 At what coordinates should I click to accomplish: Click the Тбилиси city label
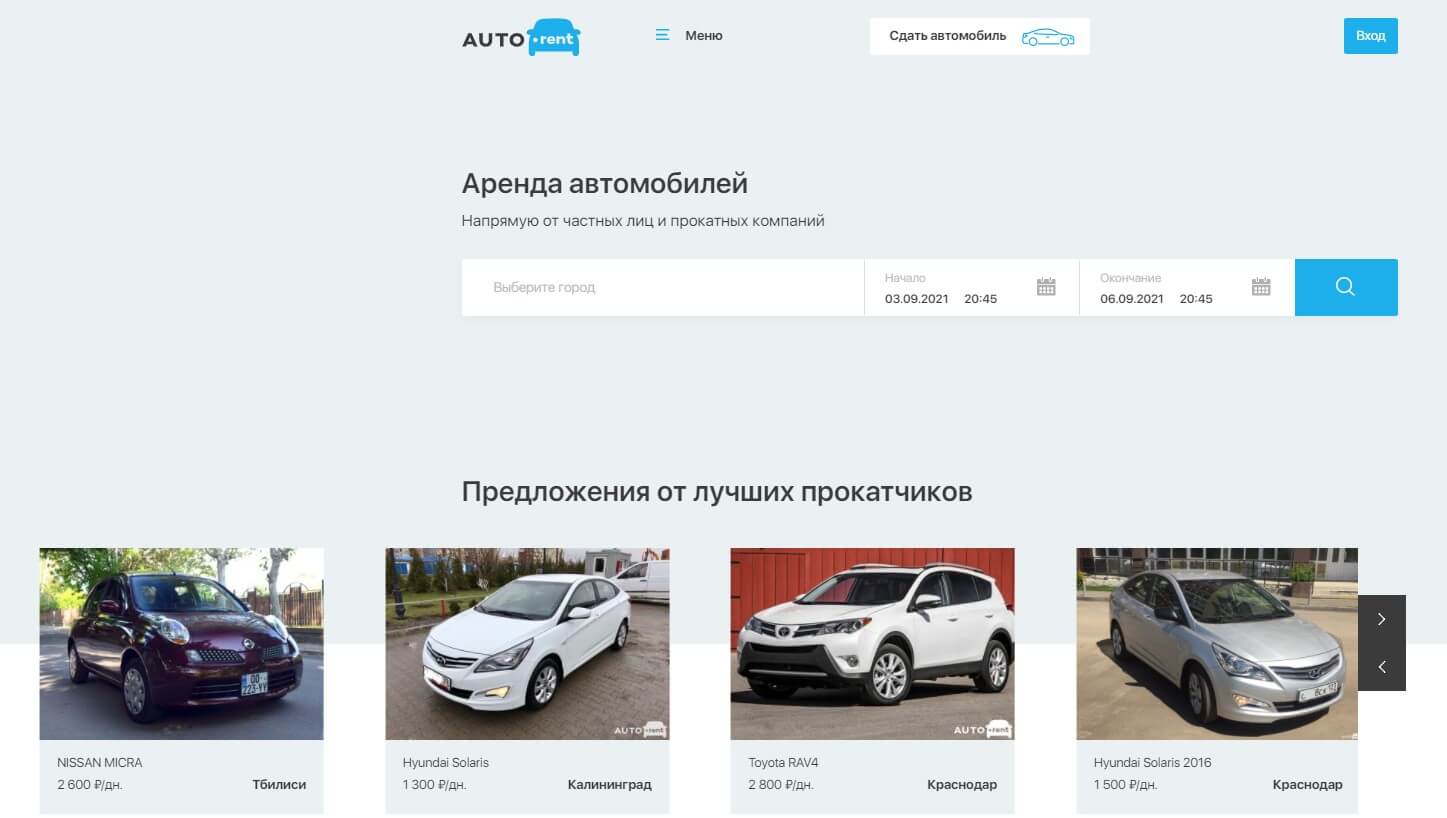pos(279,784)
